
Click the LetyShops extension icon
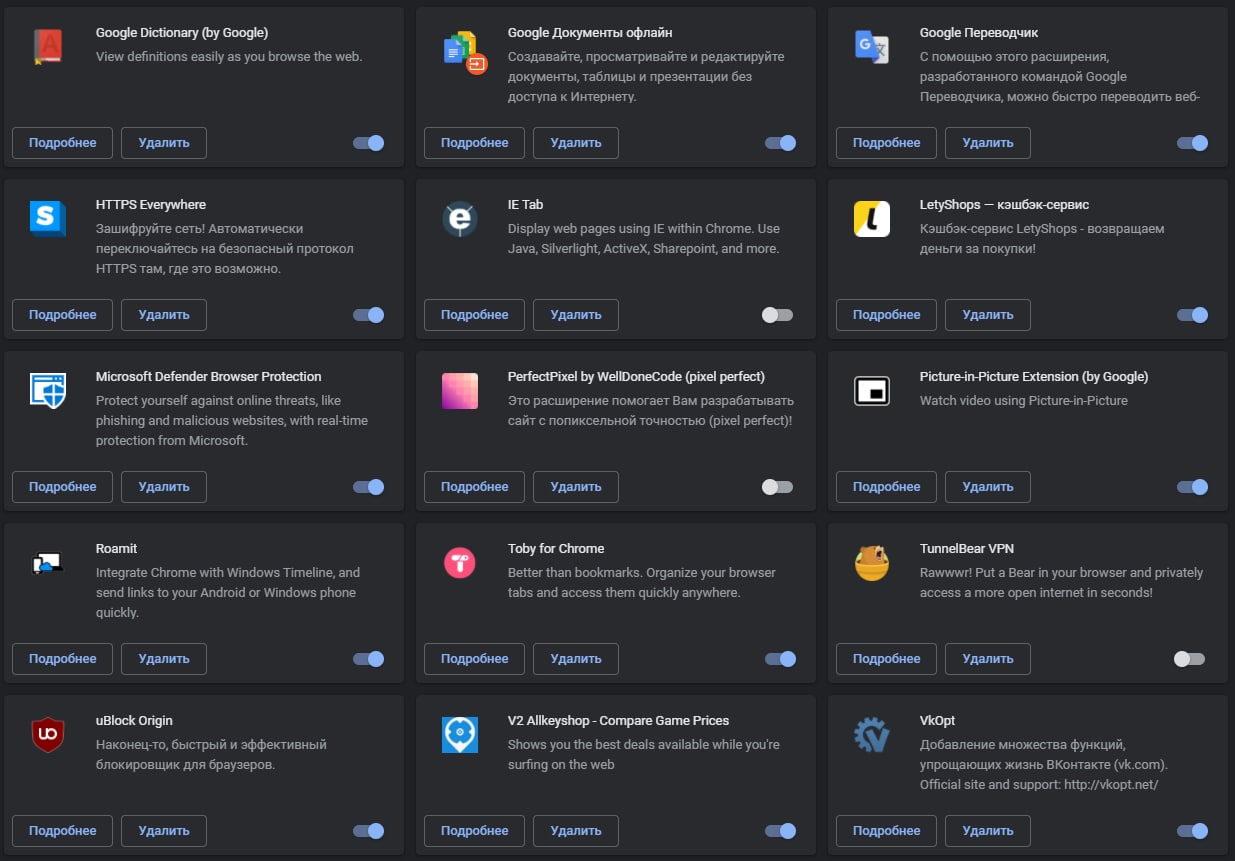(872, 219)
